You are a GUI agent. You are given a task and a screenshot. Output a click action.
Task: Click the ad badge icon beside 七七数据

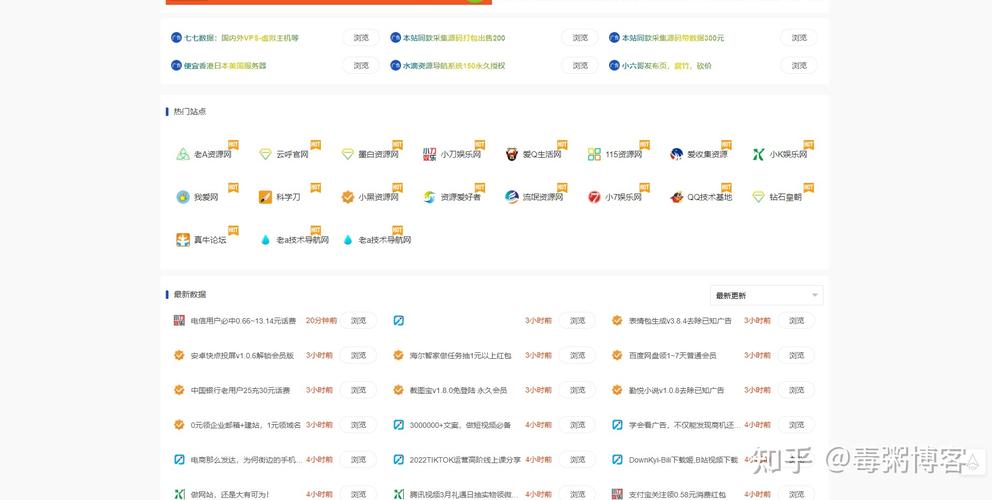(x=176, y=37)
